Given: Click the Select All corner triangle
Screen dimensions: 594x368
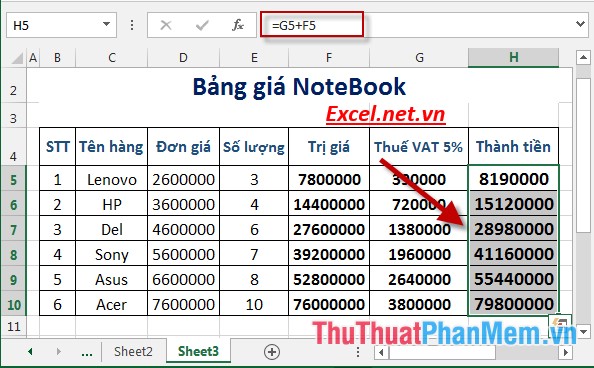Looking at the screenshot, I should click(17, 58).
